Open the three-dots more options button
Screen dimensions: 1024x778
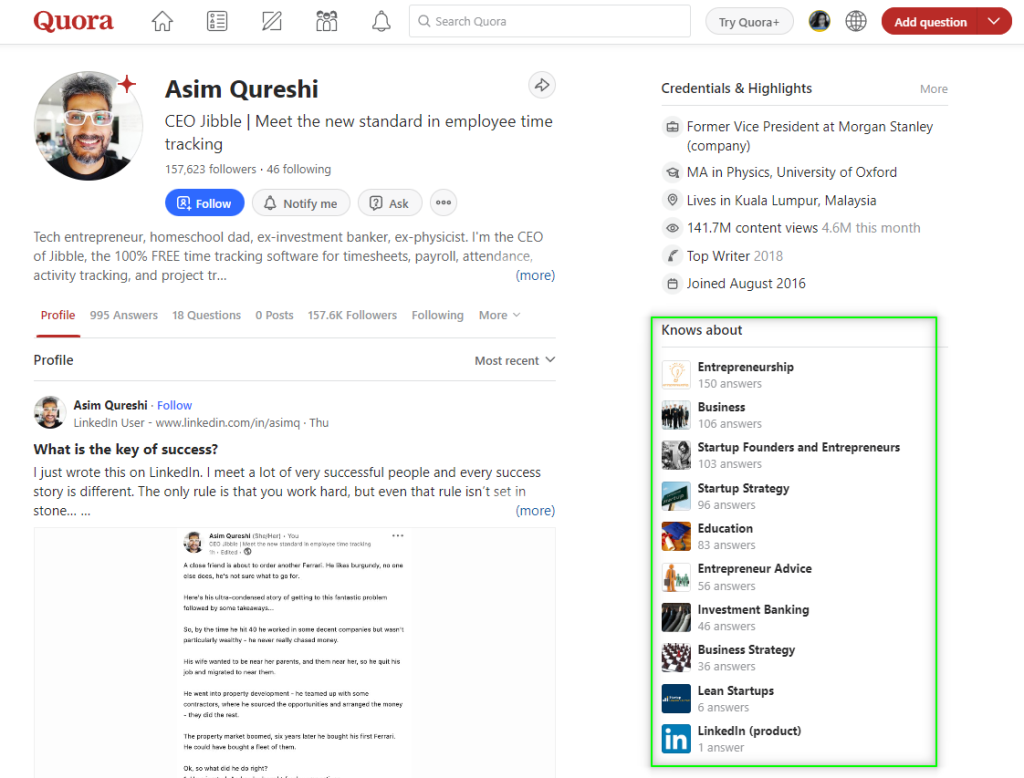444,203
